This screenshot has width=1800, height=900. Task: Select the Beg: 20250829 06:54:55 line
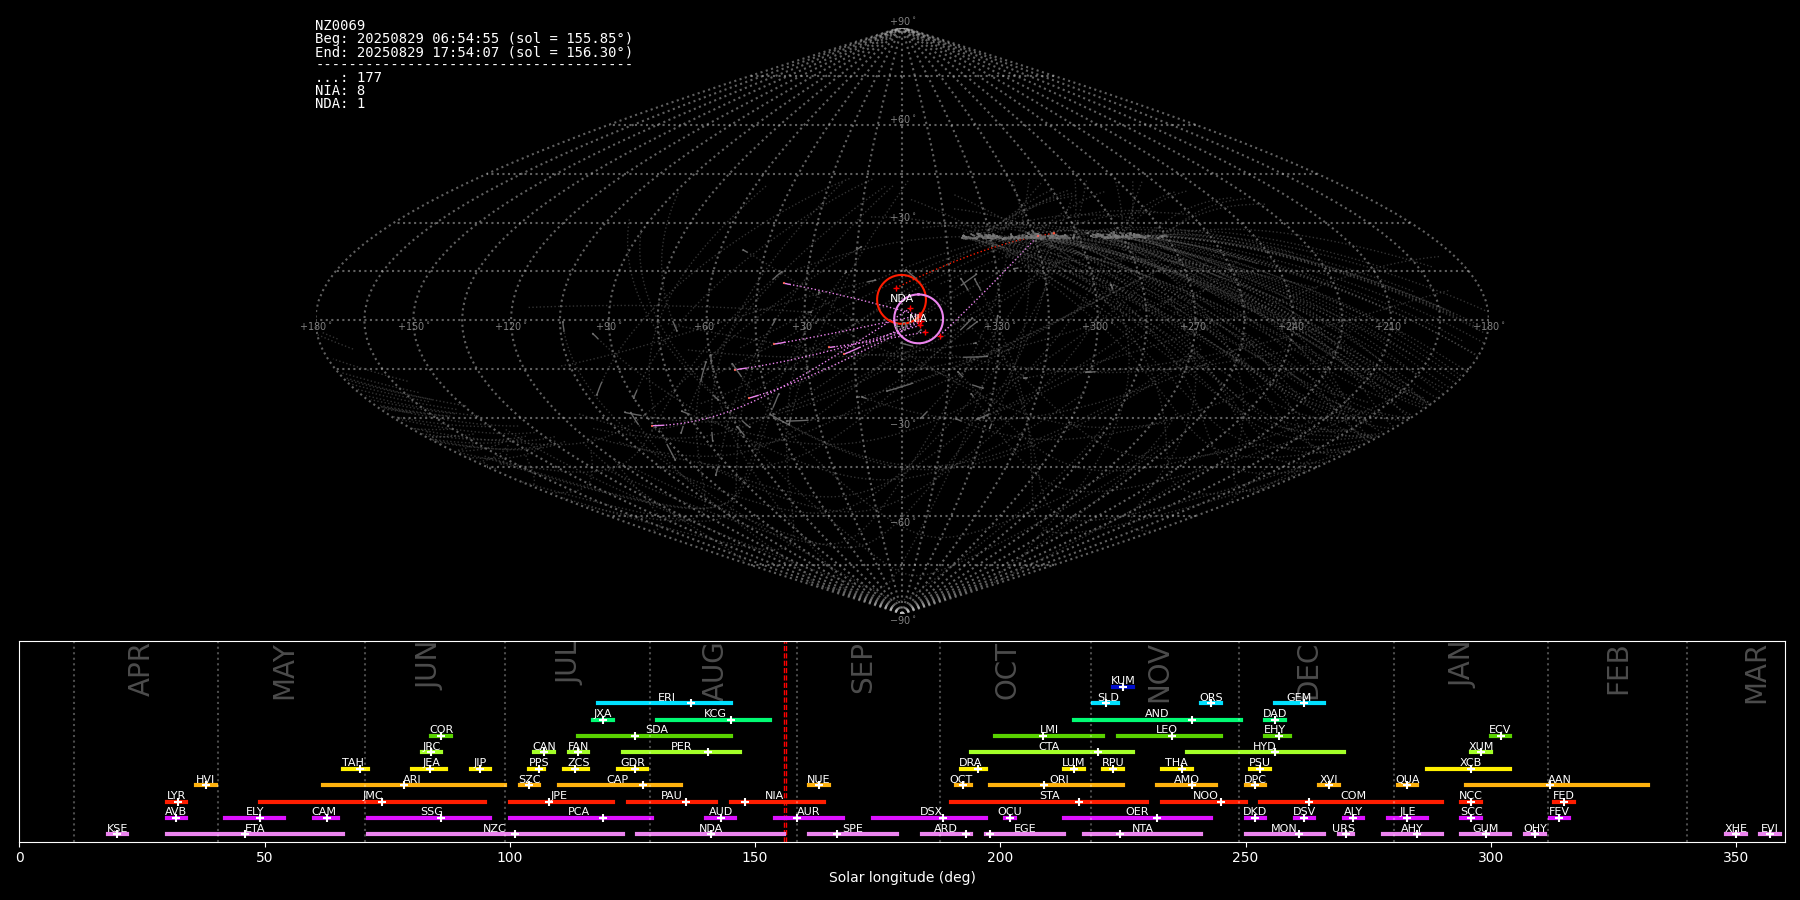pyautogui.click(x=474, y=39)
